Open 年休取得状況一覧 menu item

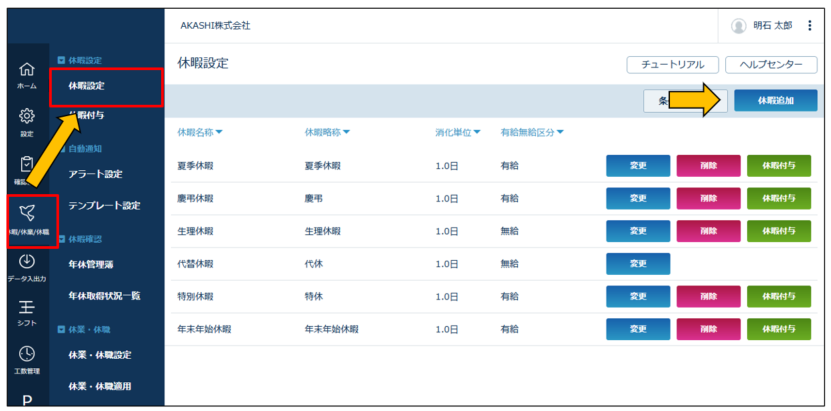pyautogui.click(x=104, y=296)
